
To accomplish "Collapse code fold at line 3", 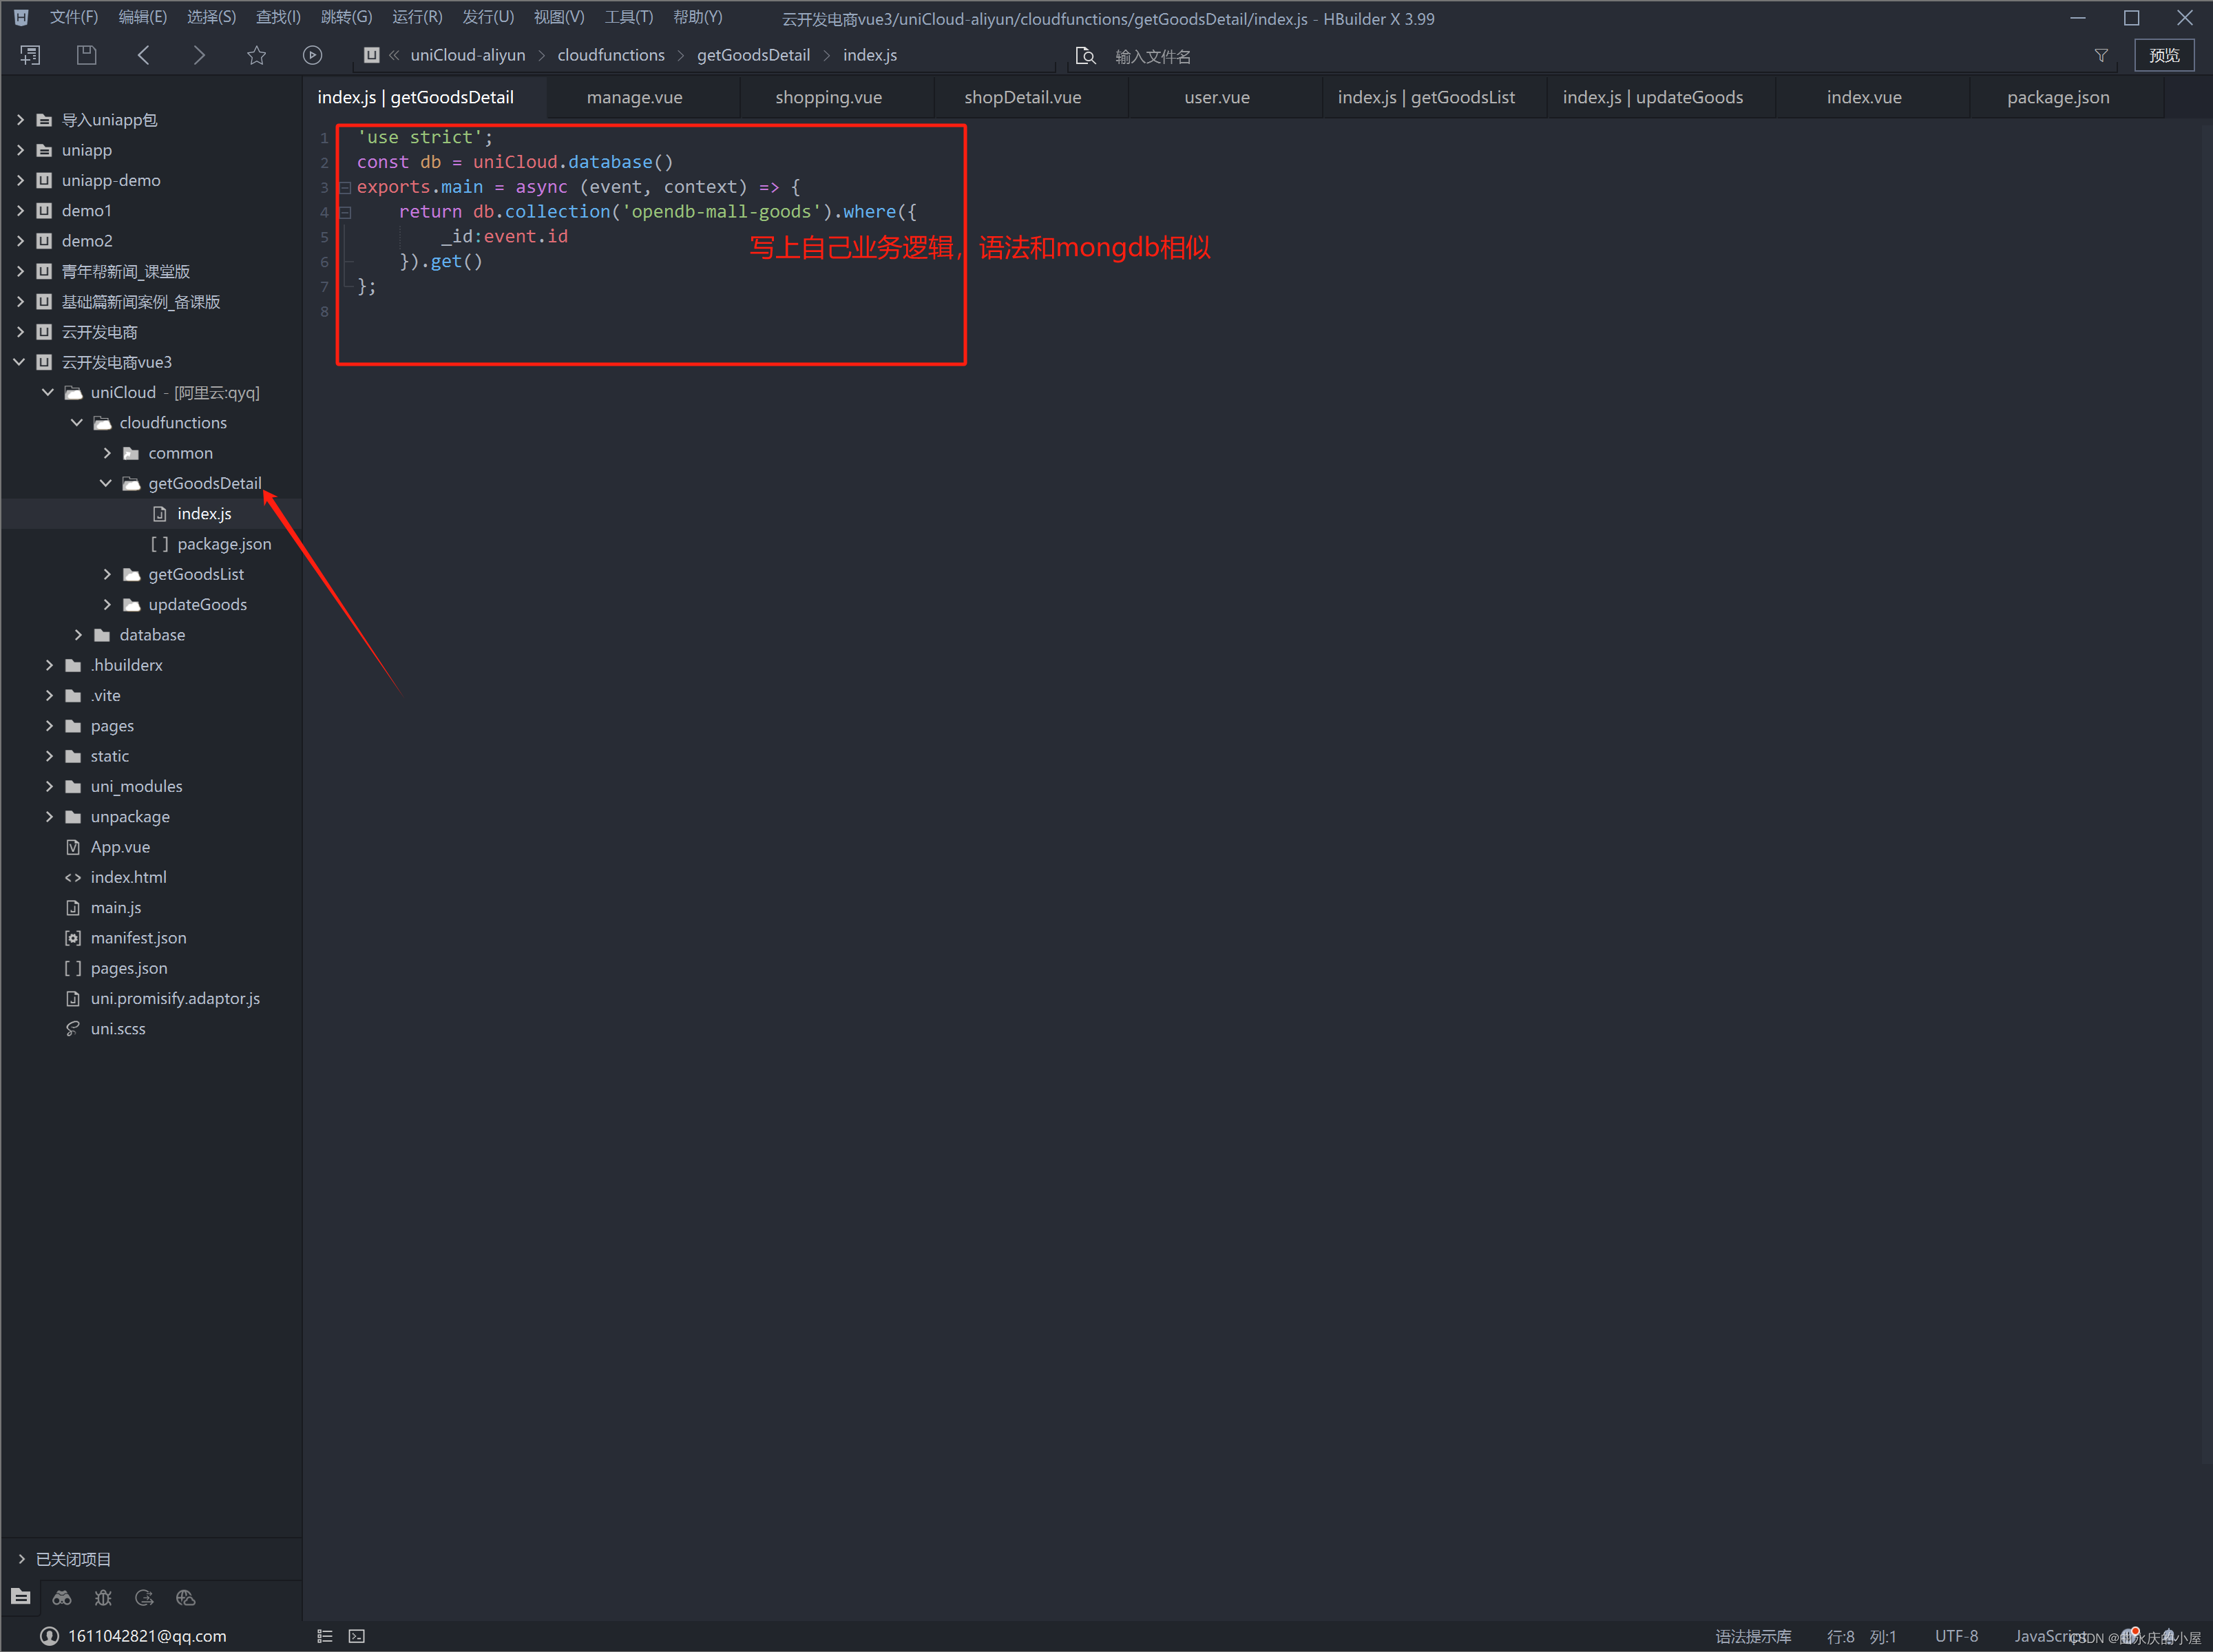I will 345,187.
